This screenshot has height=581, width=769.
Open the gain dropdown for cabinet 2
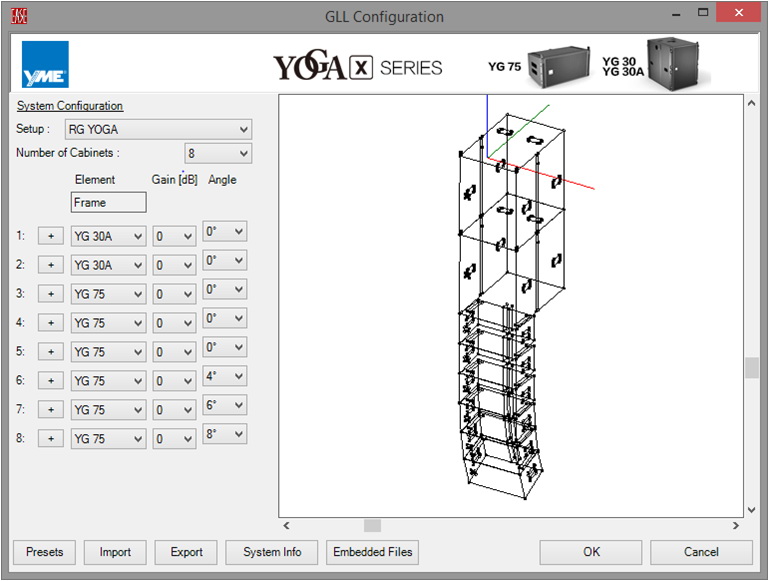coord(173,265)
